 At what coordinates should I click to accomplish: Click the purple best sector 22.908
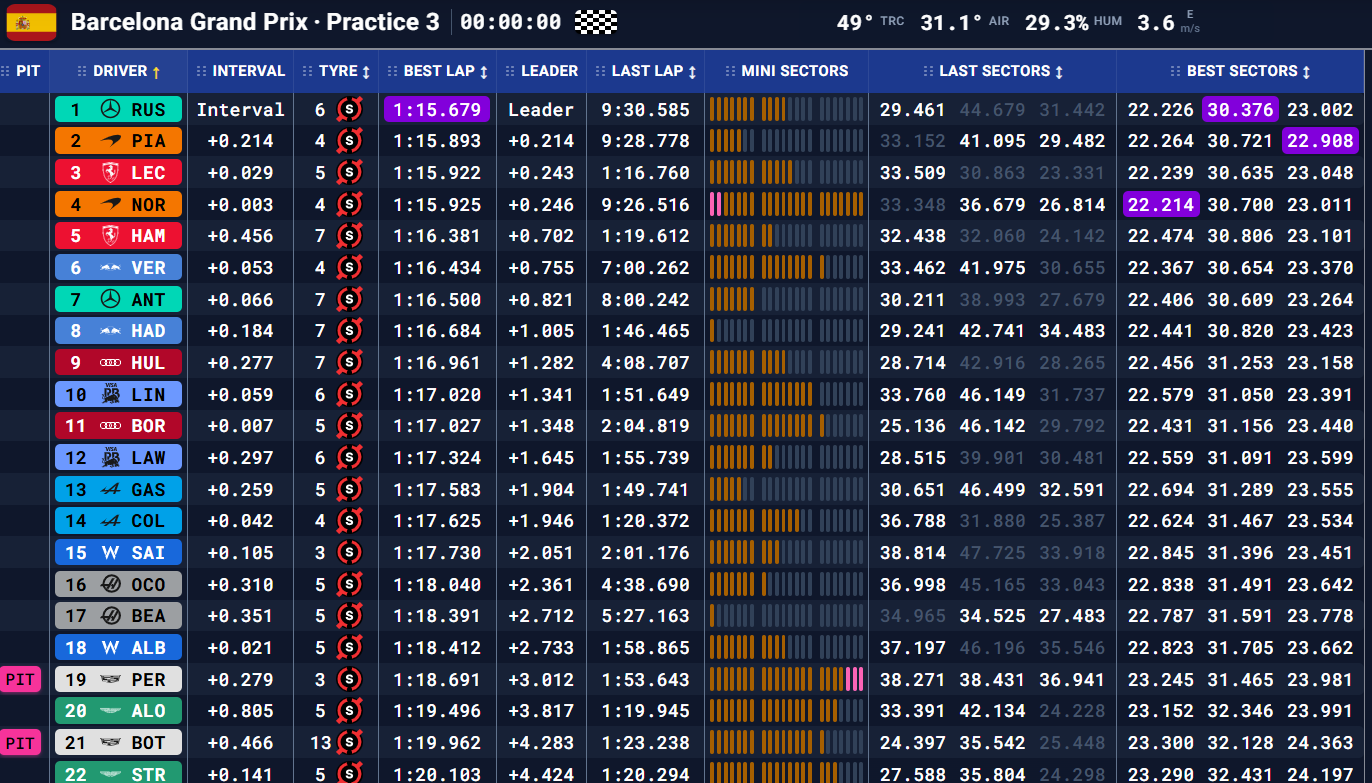[1320, 141]
